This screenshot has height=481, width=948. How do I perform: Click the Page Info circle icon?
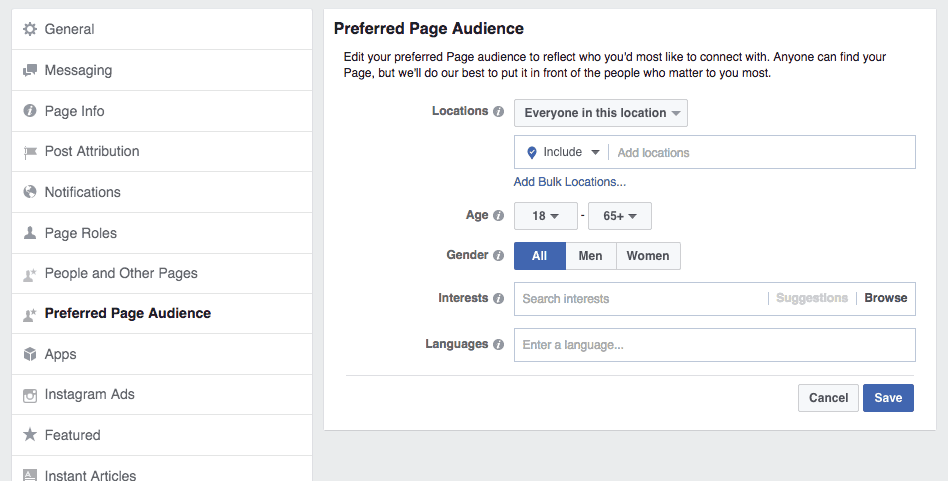[x=30, y=111]
